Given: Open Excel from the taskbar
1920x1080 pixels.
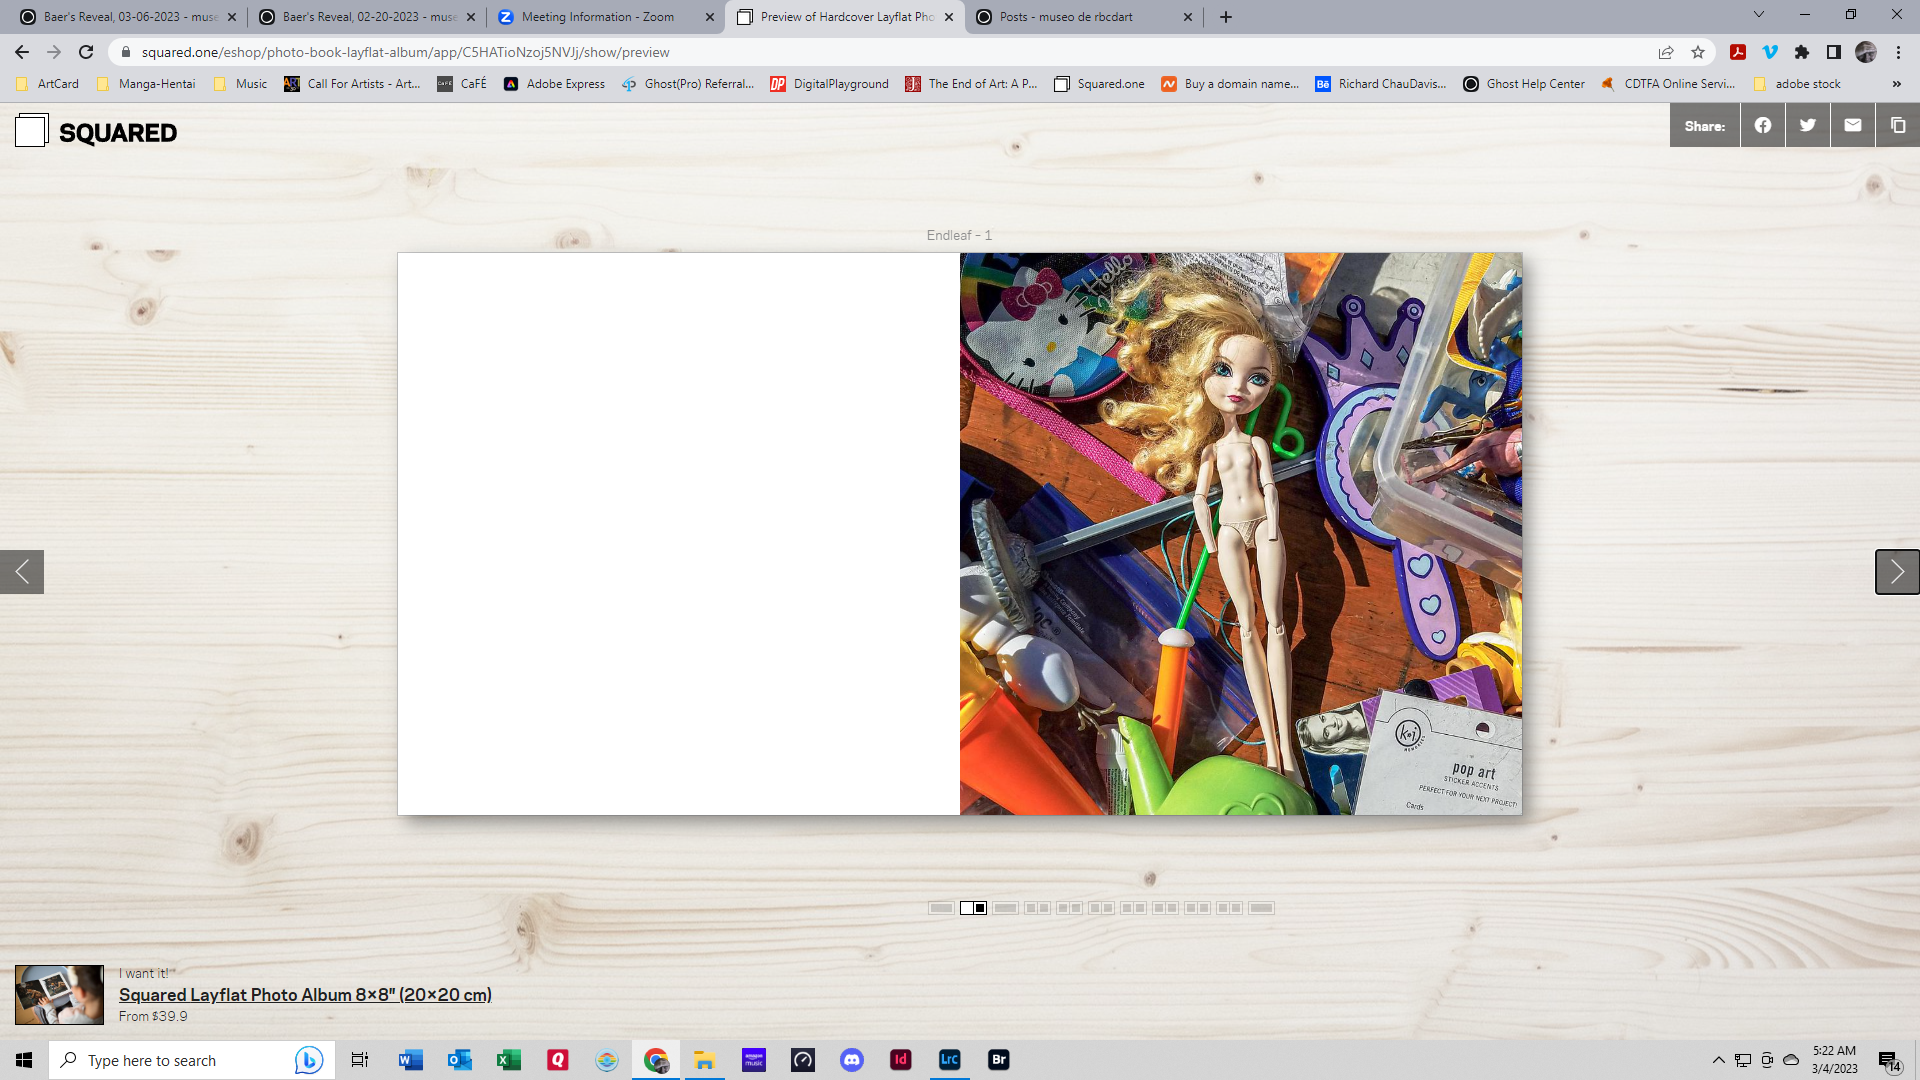Looking at the screenshot, I should click(509, 1060).
